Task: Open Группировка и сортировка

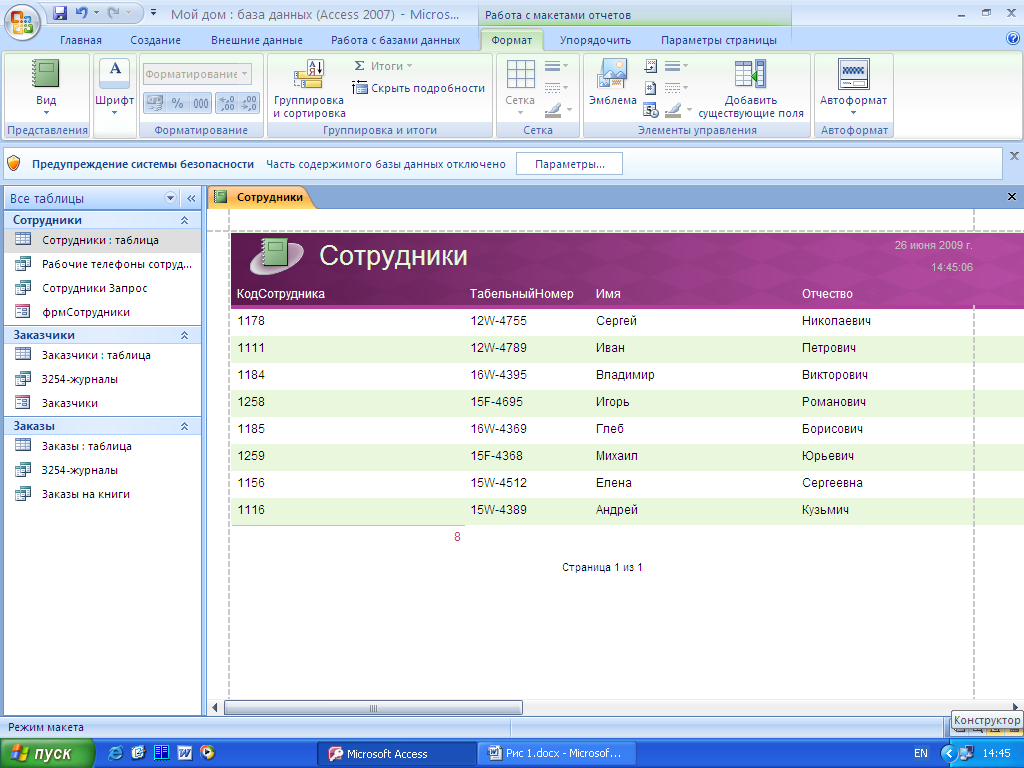Action: pyautogui.click(x=309, y=89)
